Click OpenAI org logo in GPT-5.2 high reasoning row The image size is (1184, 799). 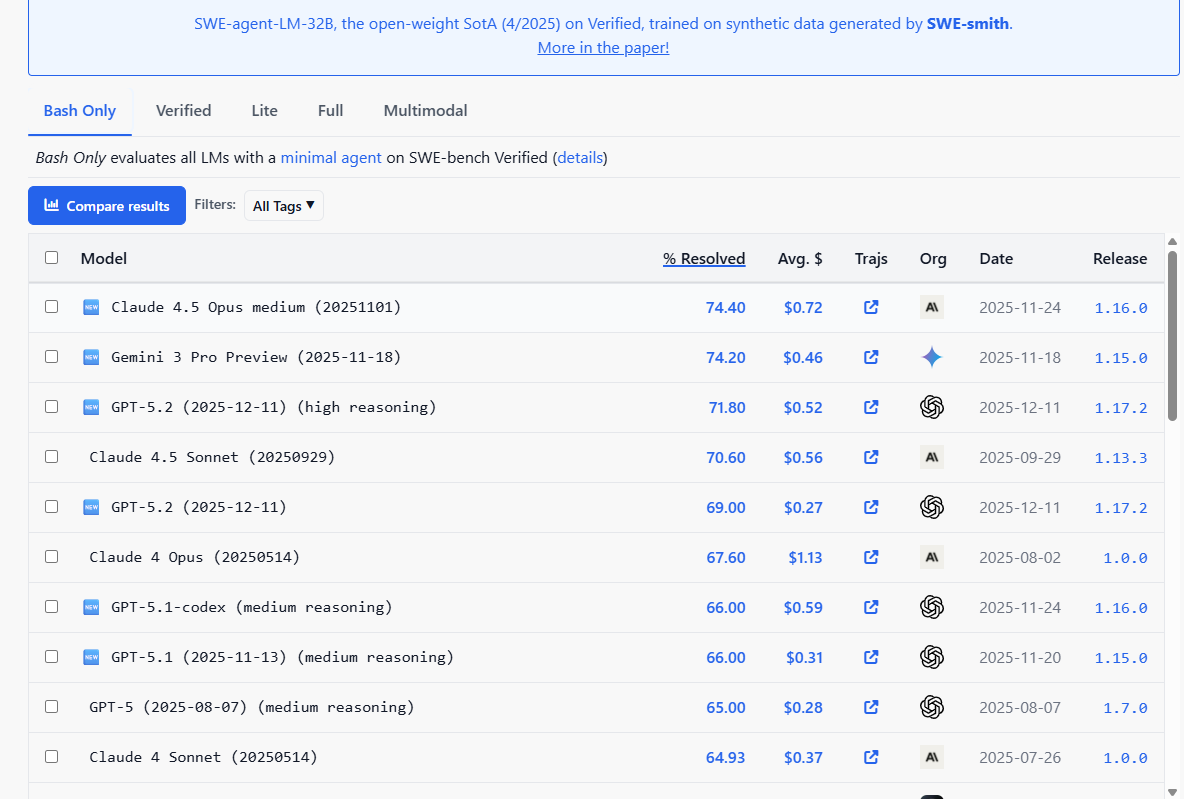click(932, 407)
